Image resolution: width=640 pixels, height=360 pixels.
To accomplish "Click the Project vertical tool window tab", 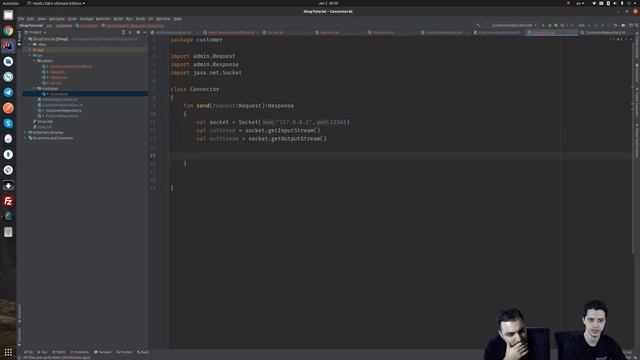I will [x=19, y=38].
